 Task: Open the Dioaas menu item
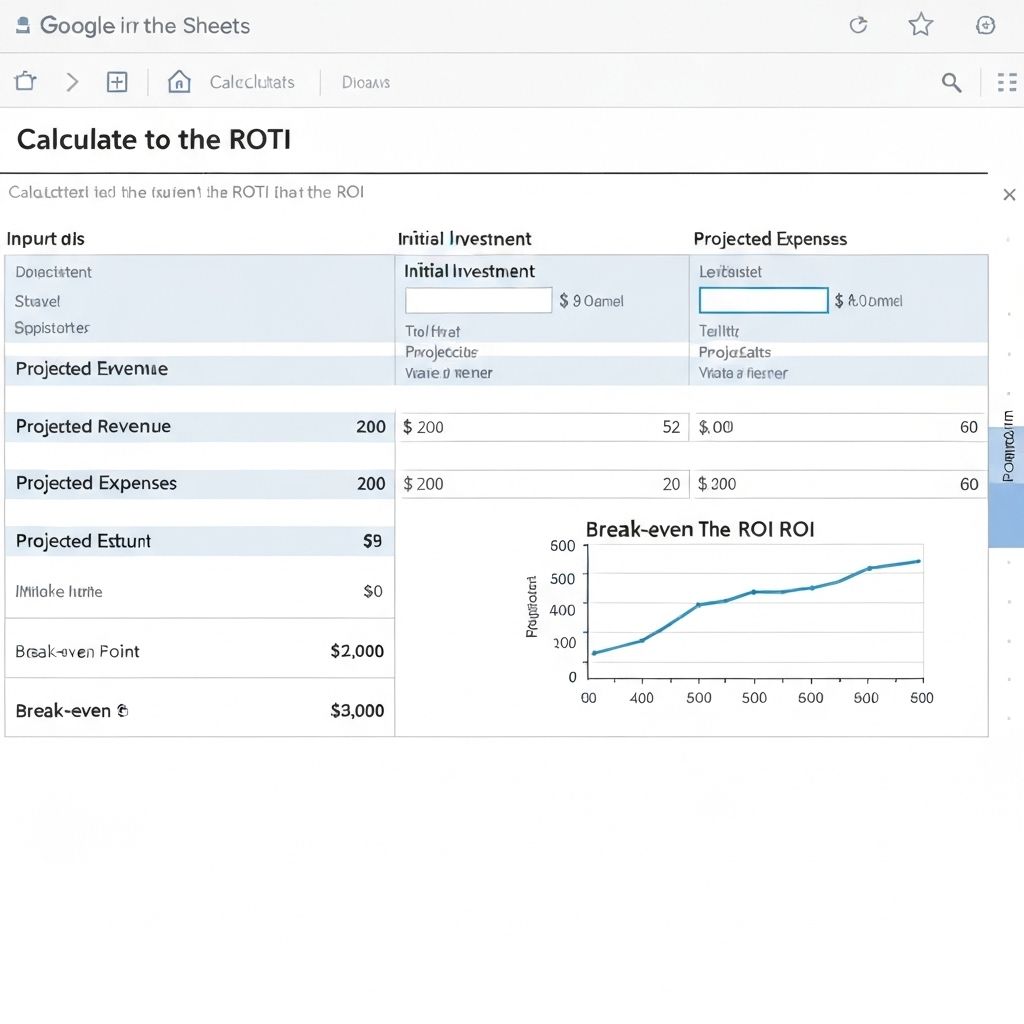pyautogui.click(x=365, y=82)
